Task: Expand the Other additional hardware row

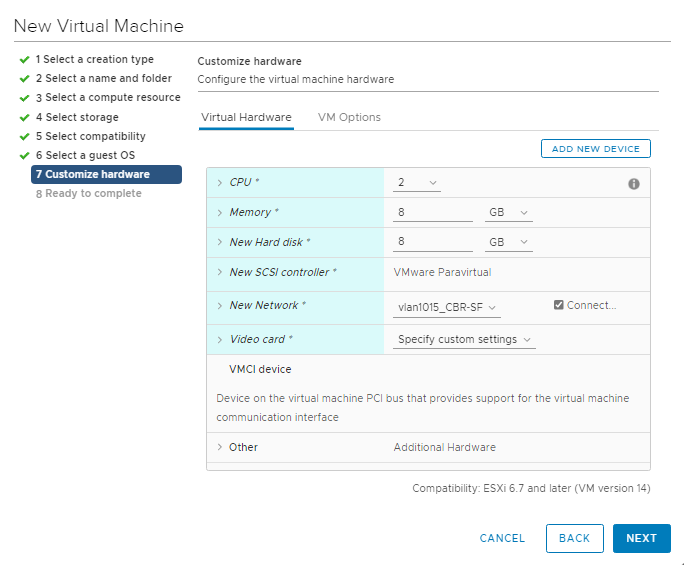Action: pos(220,447)
